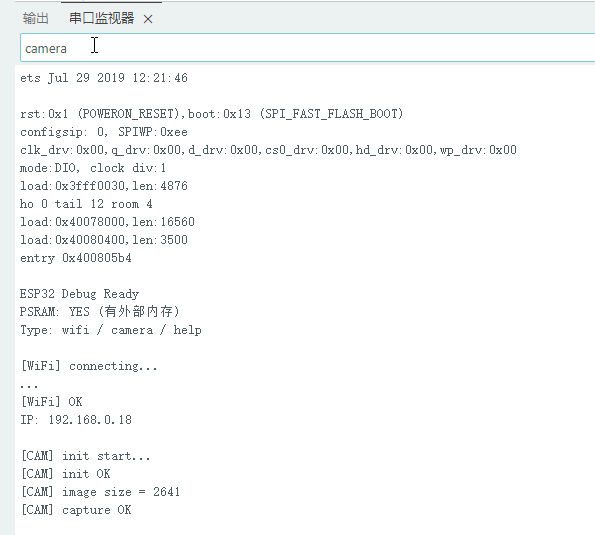Click the 'configsip: 0, SPIWP:0xee' line

104,132
